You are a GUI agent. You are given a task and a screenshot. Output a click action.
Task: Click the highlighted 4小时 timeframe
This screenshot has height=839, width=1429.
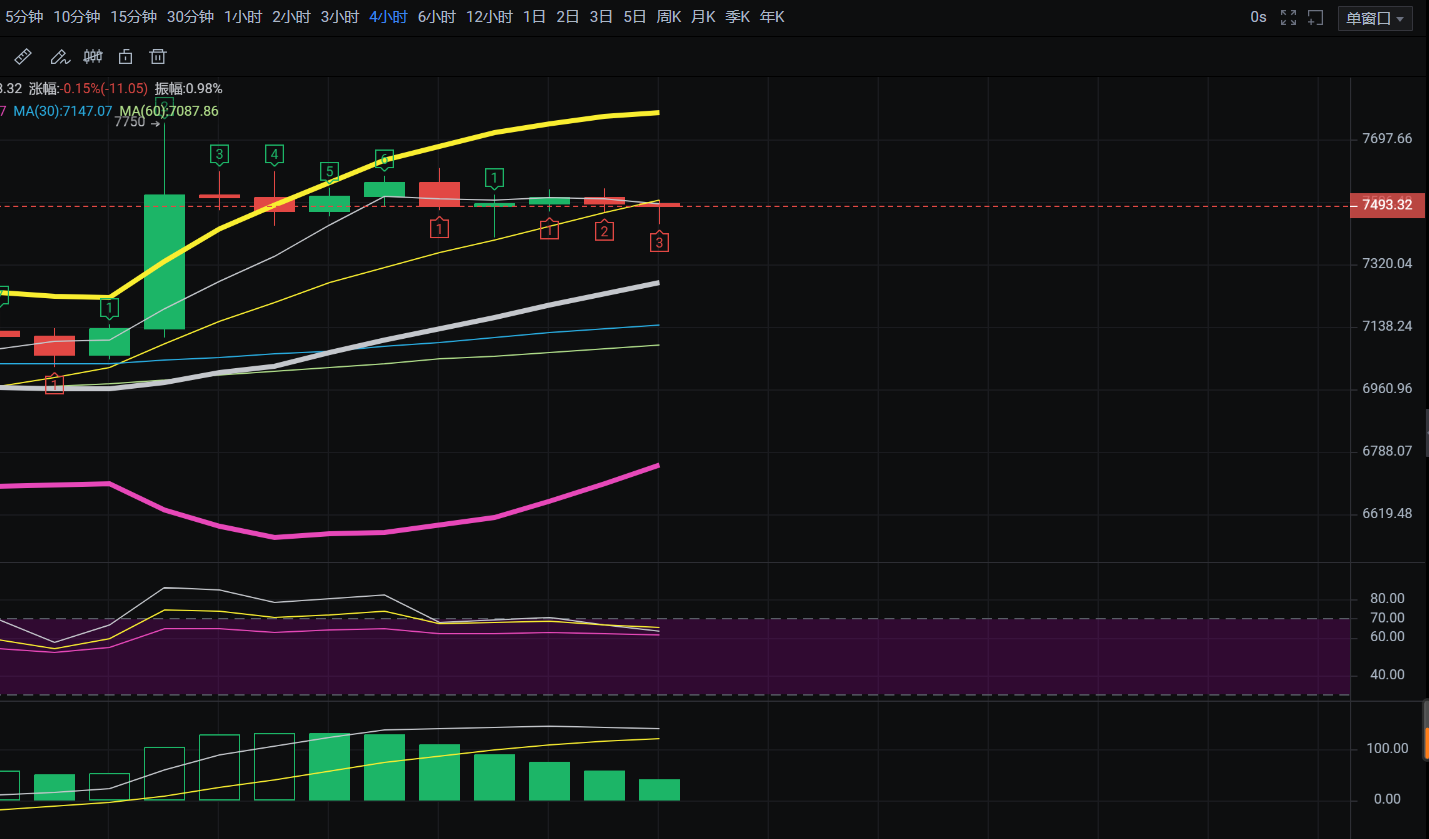[x=388, y=17]
